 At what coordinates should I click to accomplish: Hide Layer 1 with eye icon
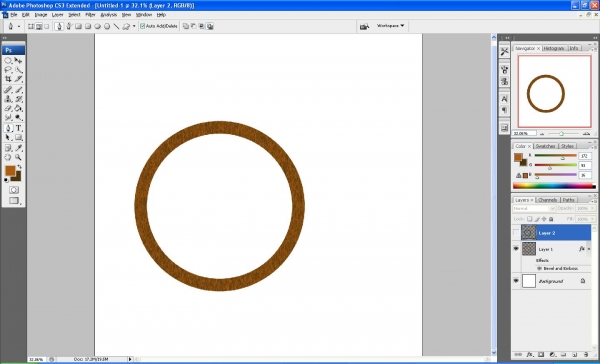click(x=516, y=249)
